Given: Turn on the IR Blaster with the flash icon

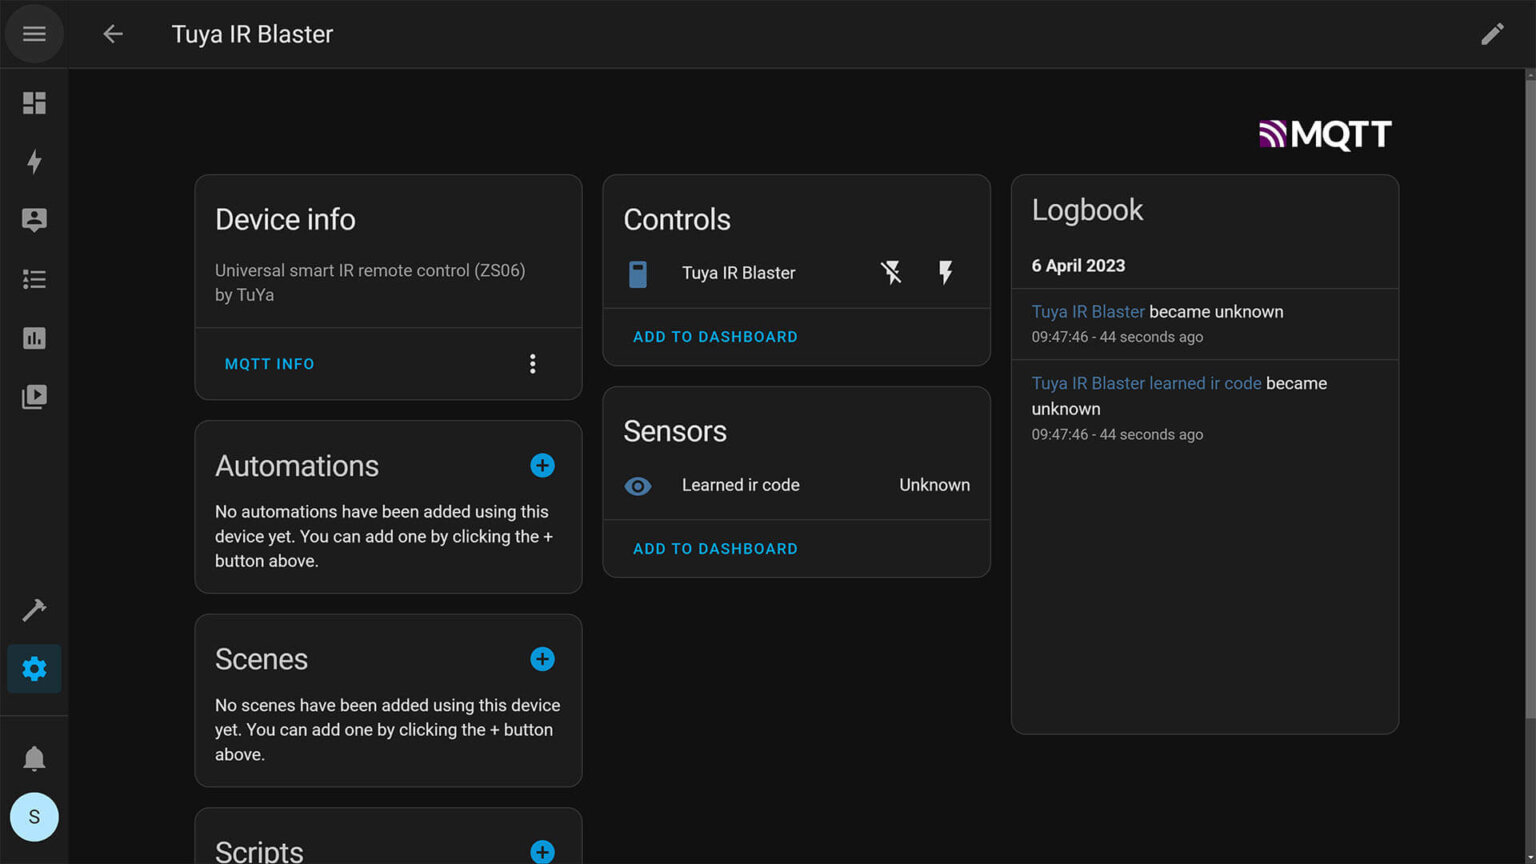Looking at the screenshot, I should (x=946, y=272).
